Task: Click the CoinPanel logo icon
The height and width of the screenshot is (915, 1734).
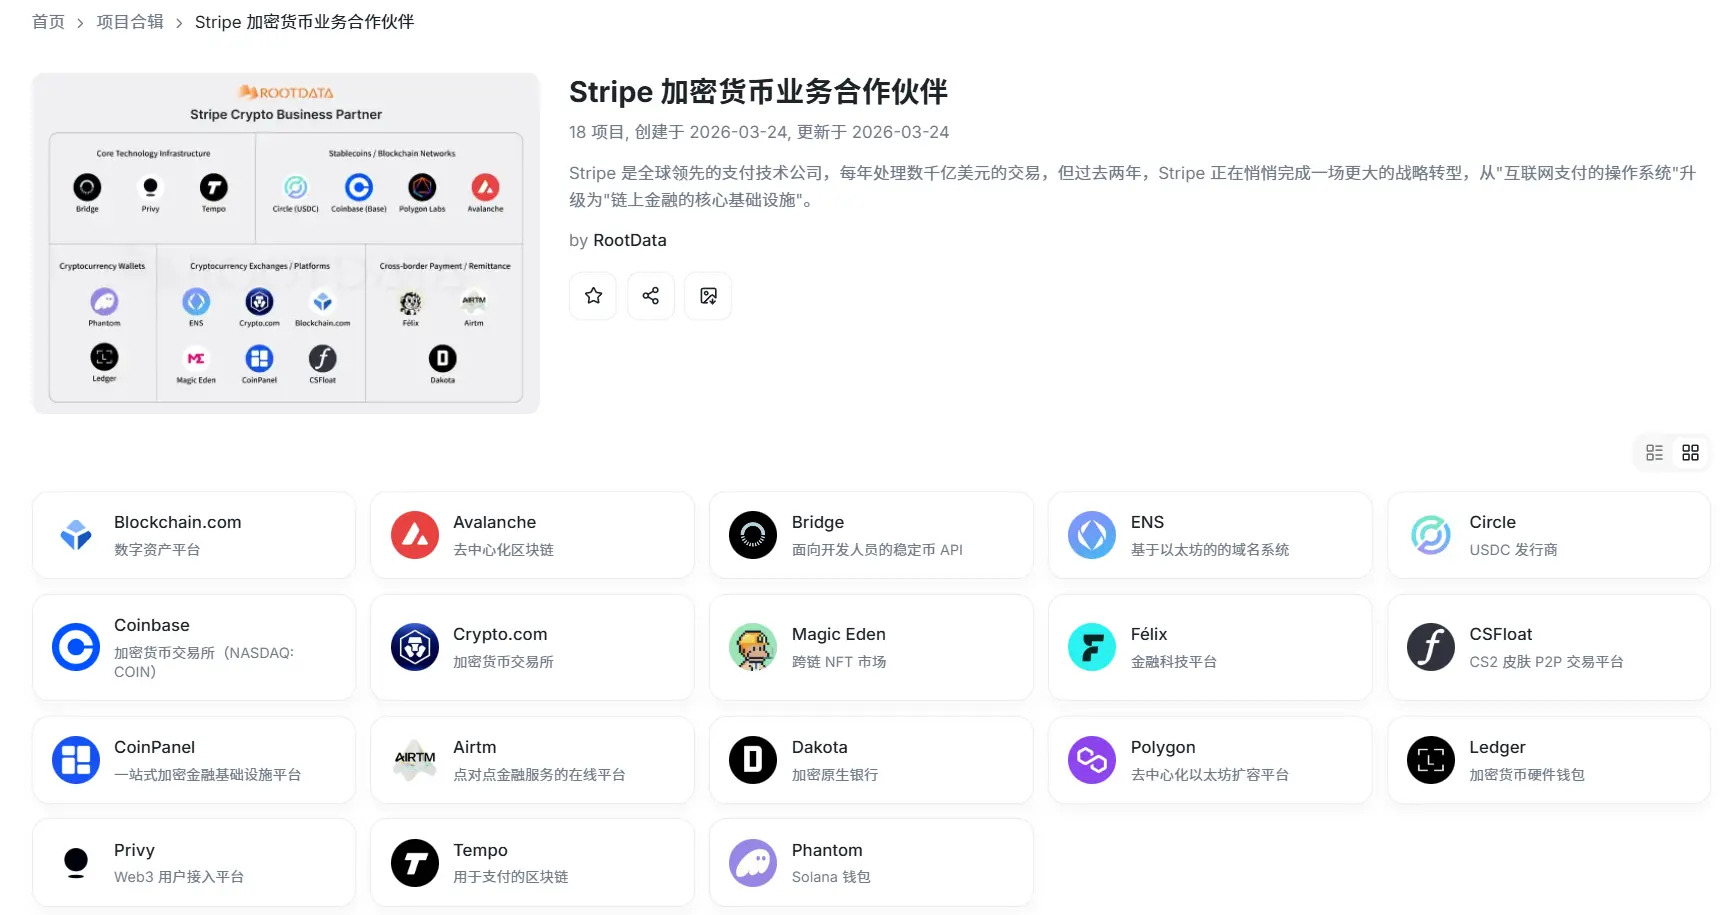Action: 76,760
